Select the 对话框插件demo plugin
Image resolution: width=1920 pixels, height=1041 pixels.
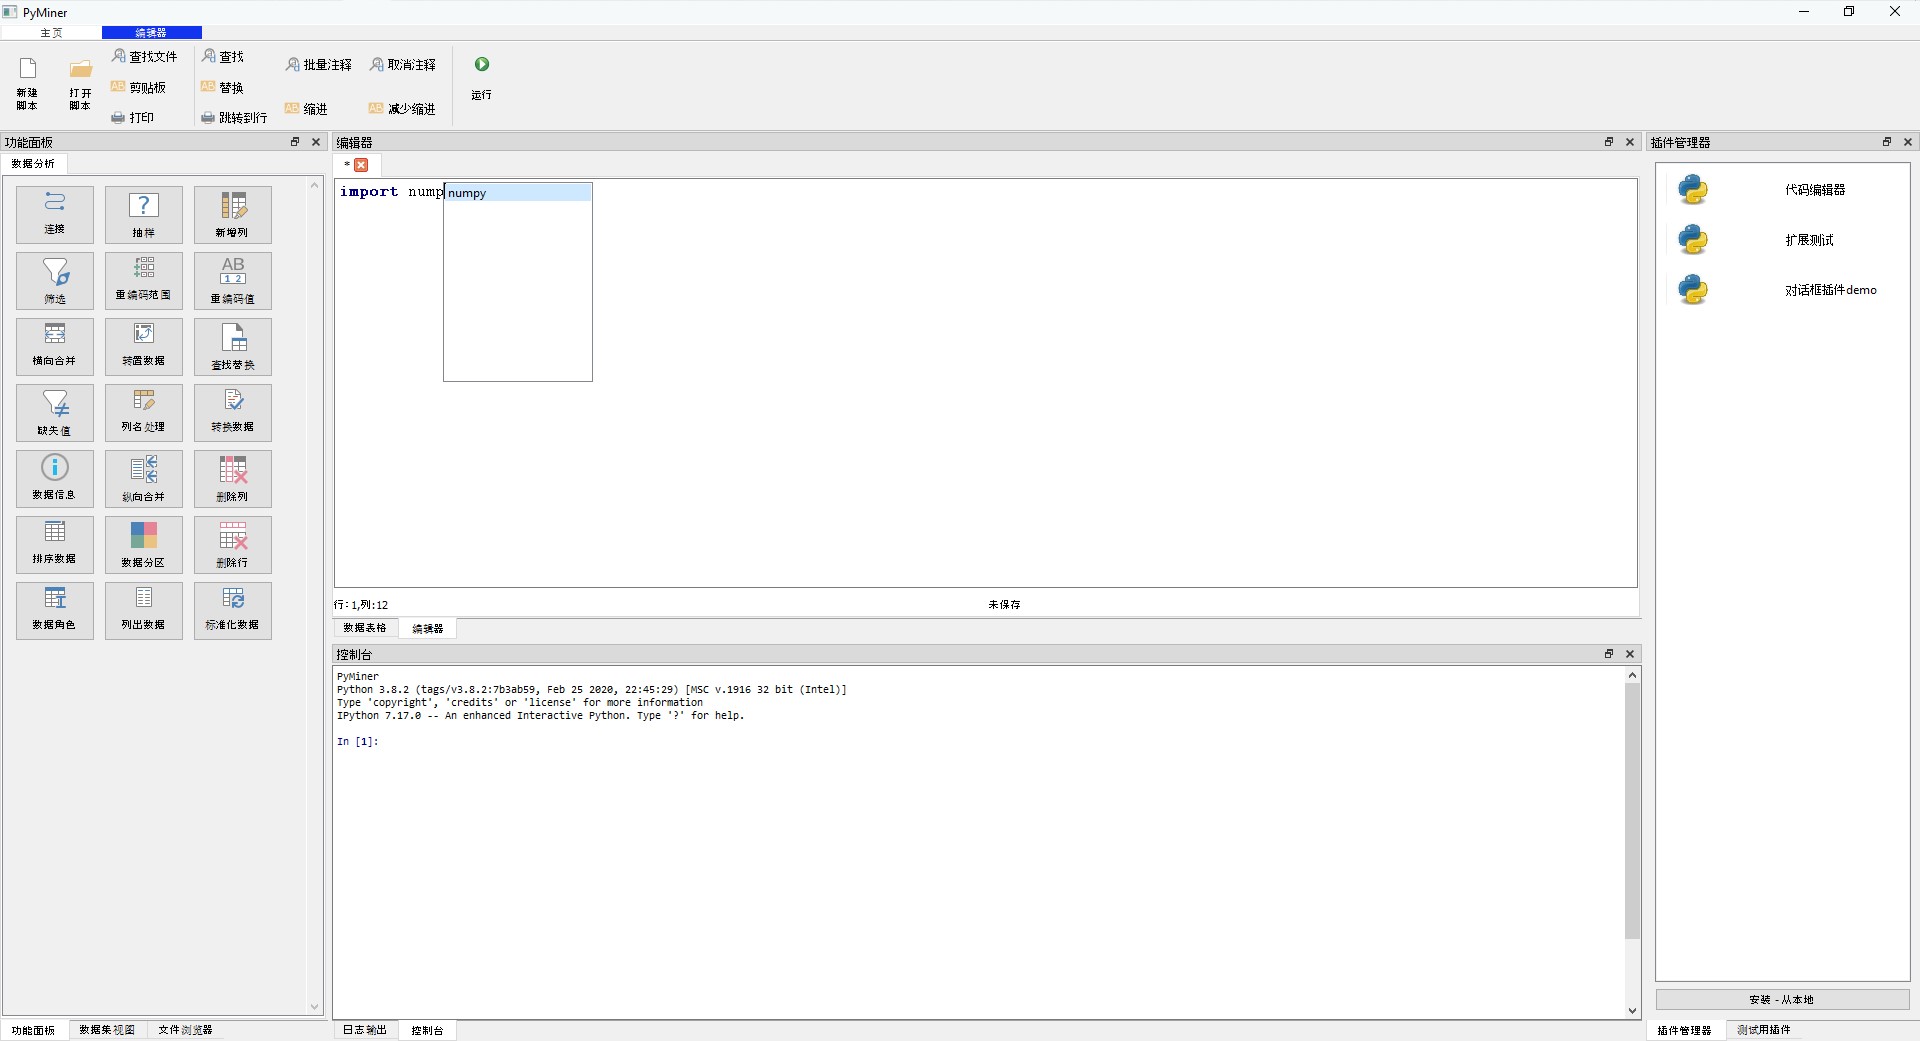pos(1782,290)
